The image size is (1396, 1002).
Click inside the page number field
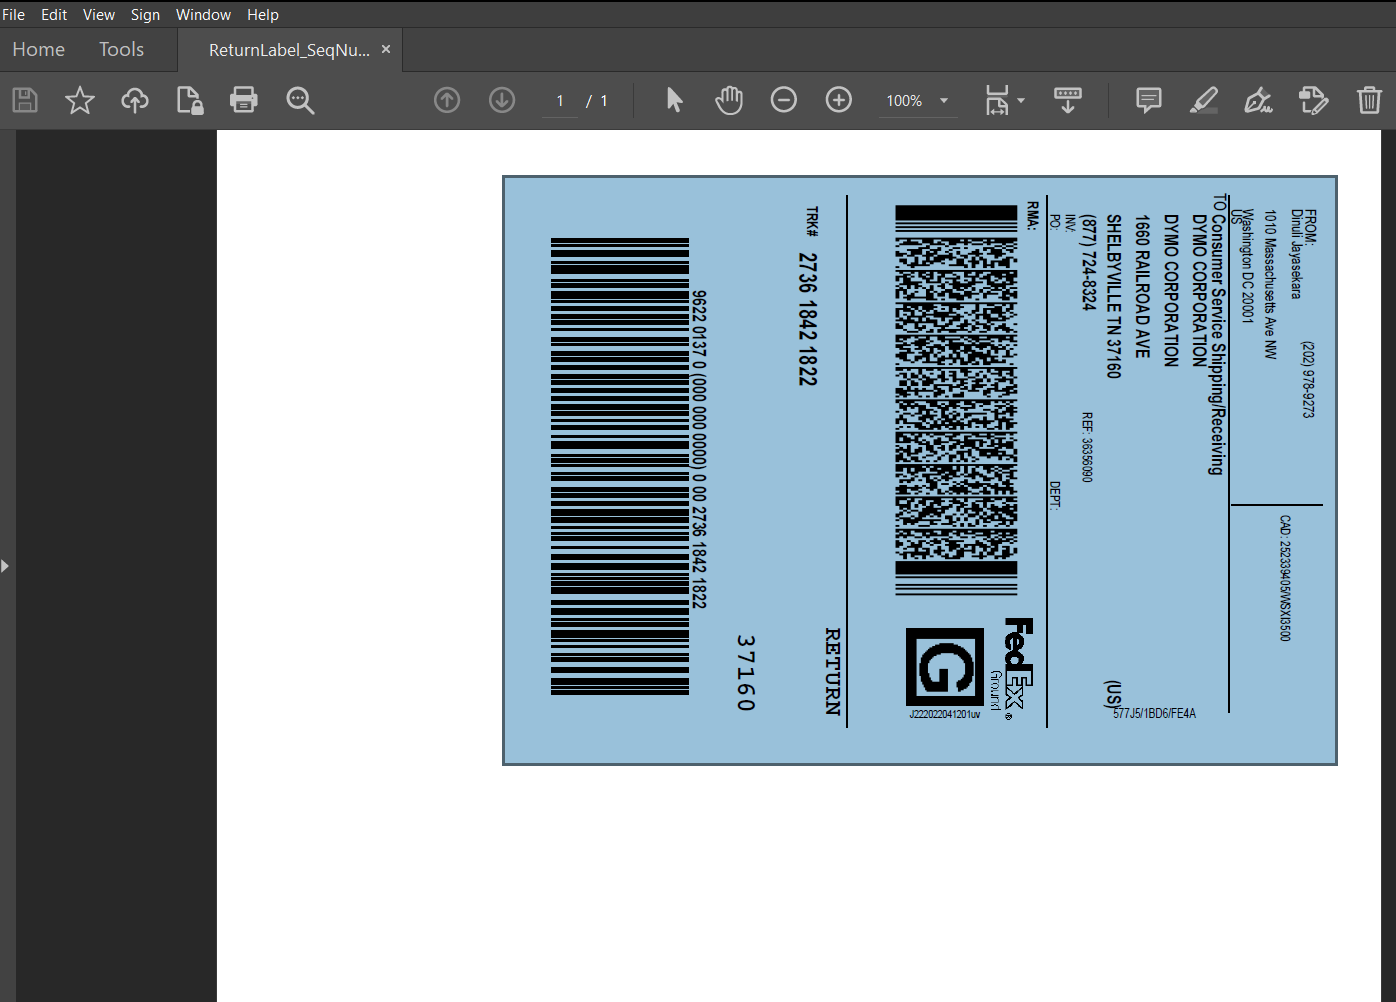coord(559,100)
